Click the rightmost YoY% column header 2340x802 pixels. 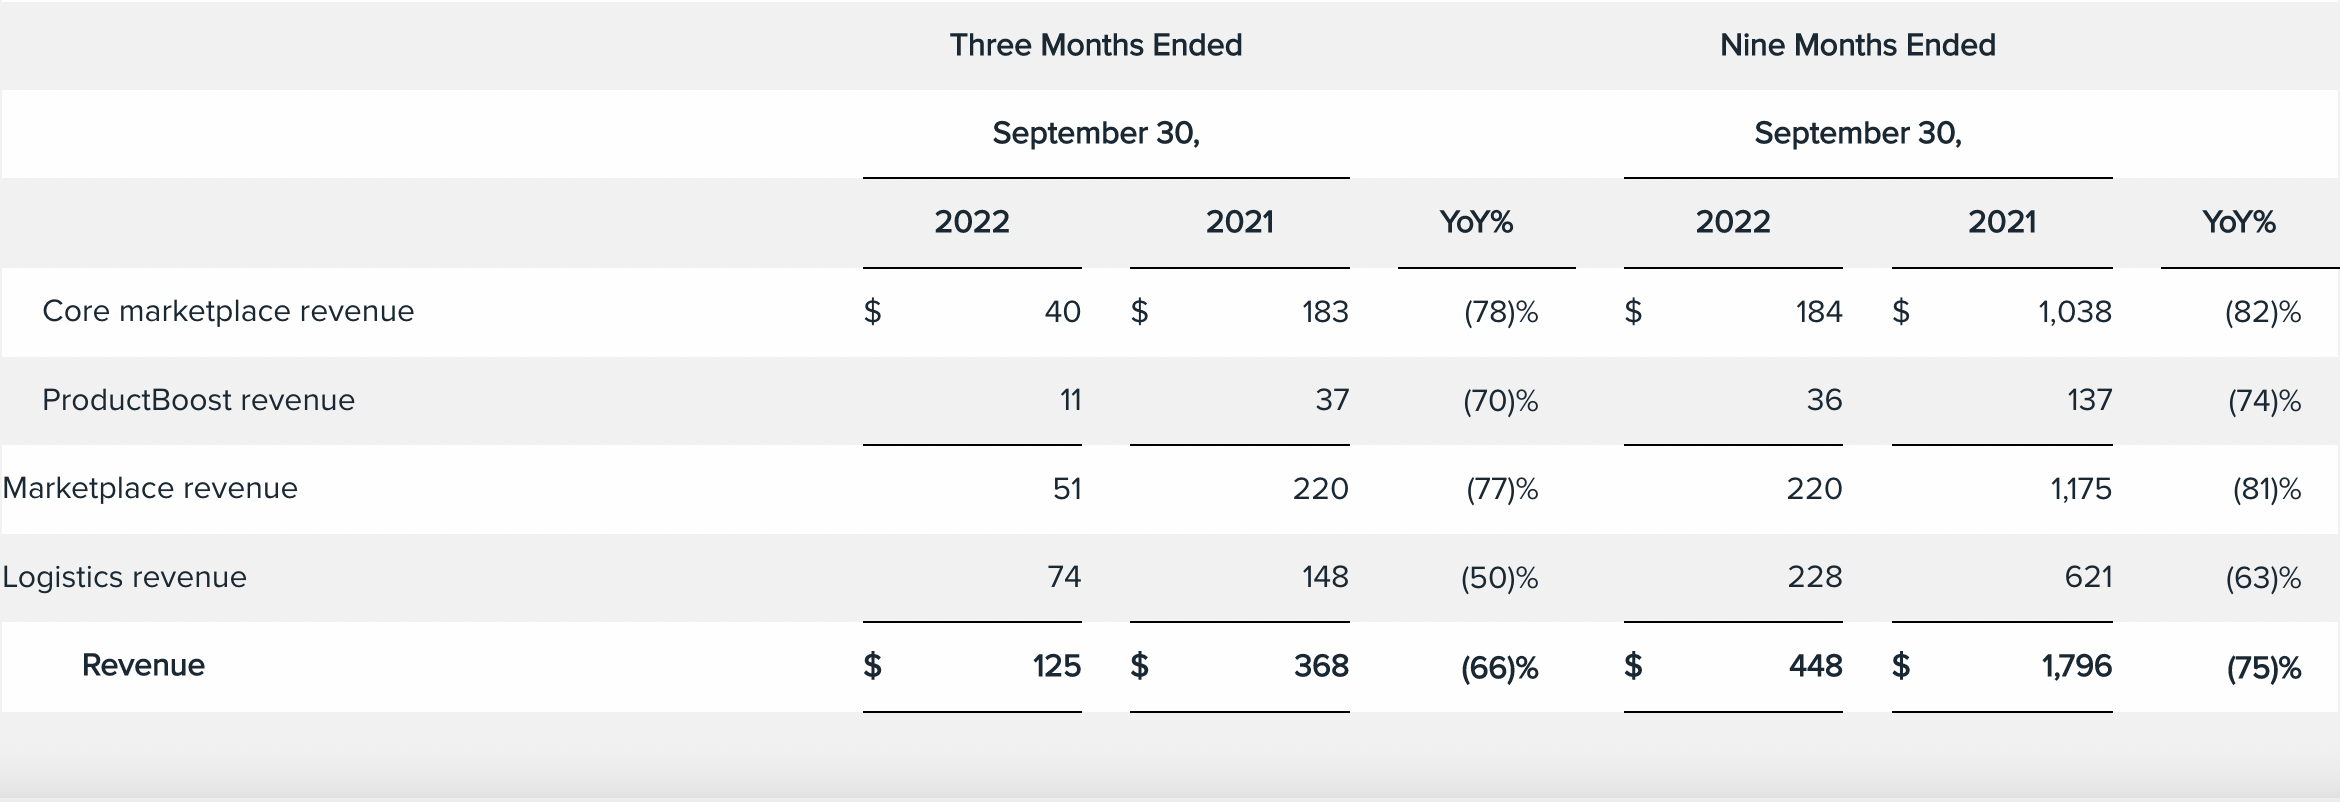2239,222
